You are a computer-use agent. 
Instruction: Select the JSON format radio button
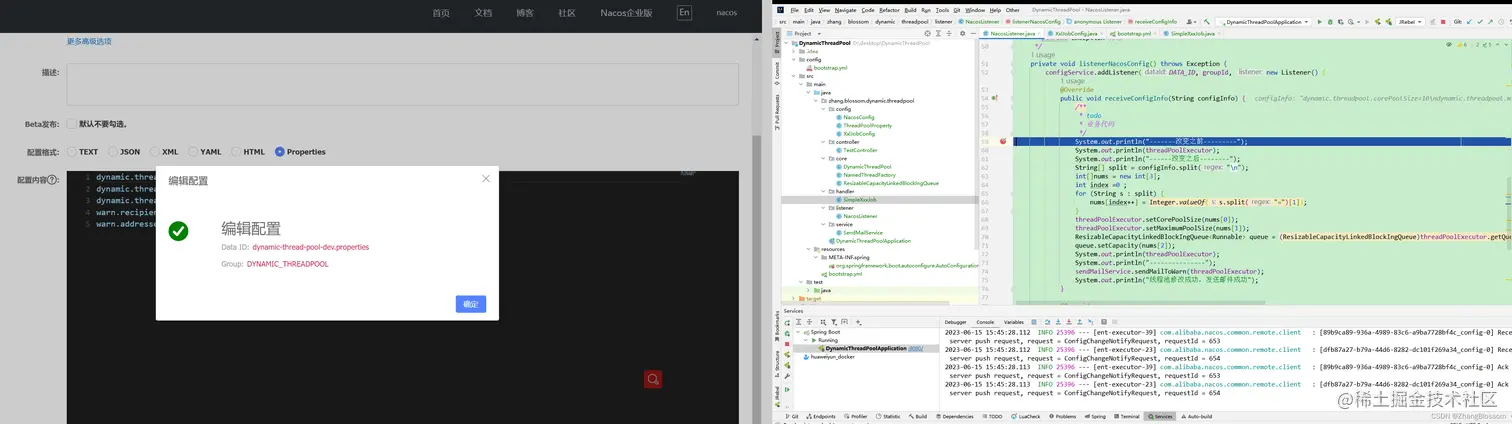(x=113, y=152)
